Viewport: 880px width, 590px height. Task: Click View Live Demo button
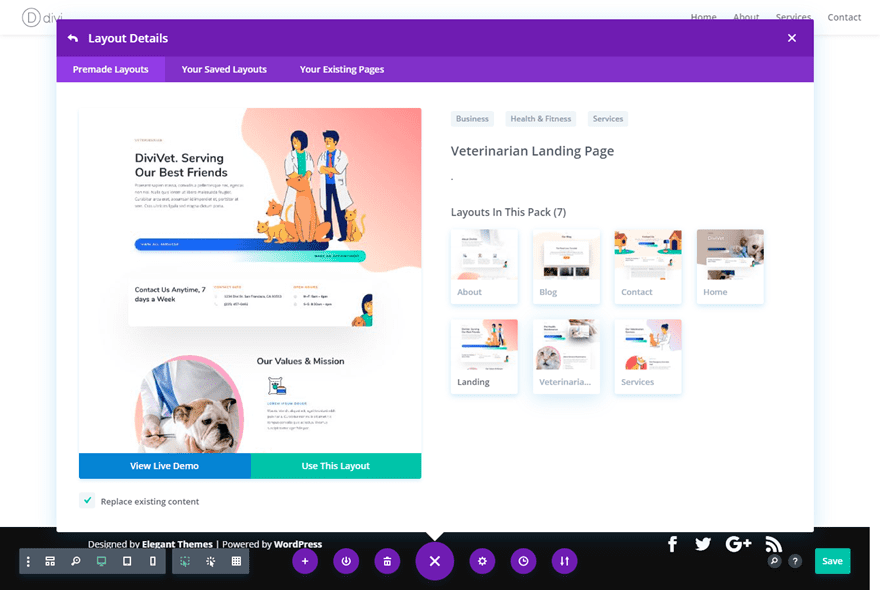[x=164, y=466]
